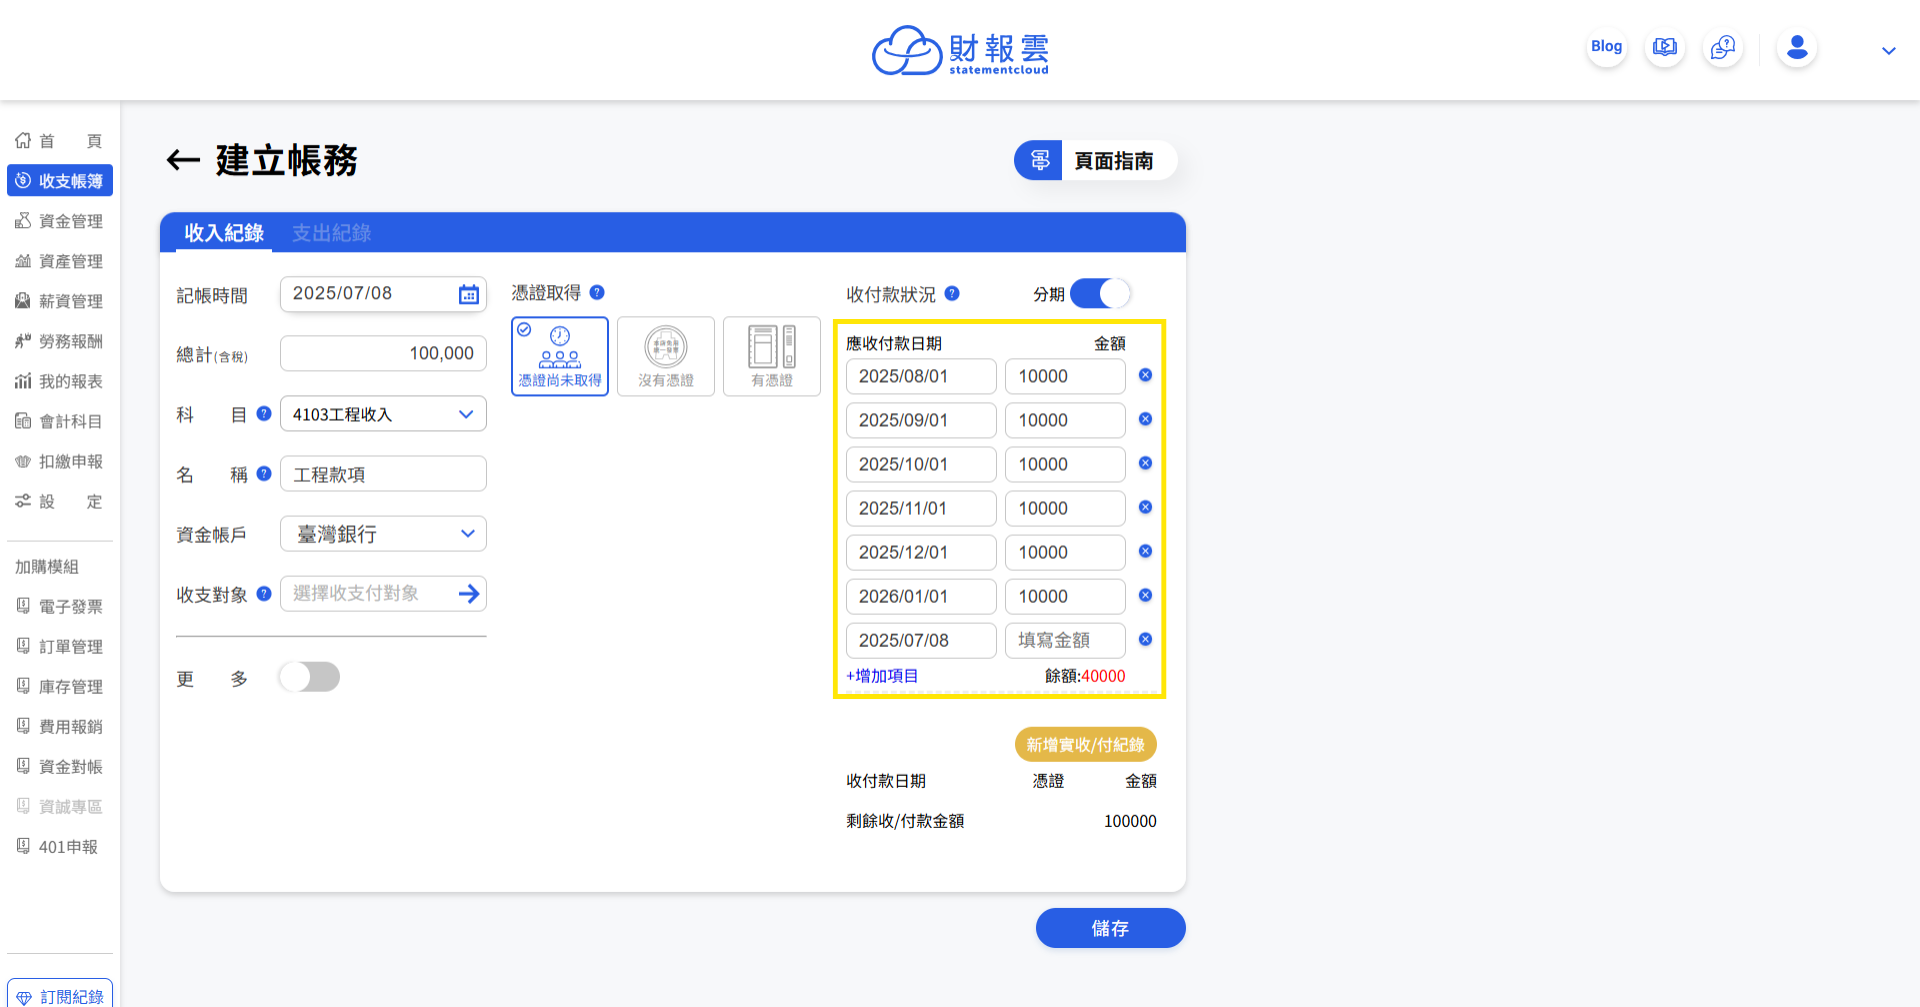This screenshot has width=1920, height=1007.
Task: Go back using the arrow beside 建立帳務
Action: [183, 160]
